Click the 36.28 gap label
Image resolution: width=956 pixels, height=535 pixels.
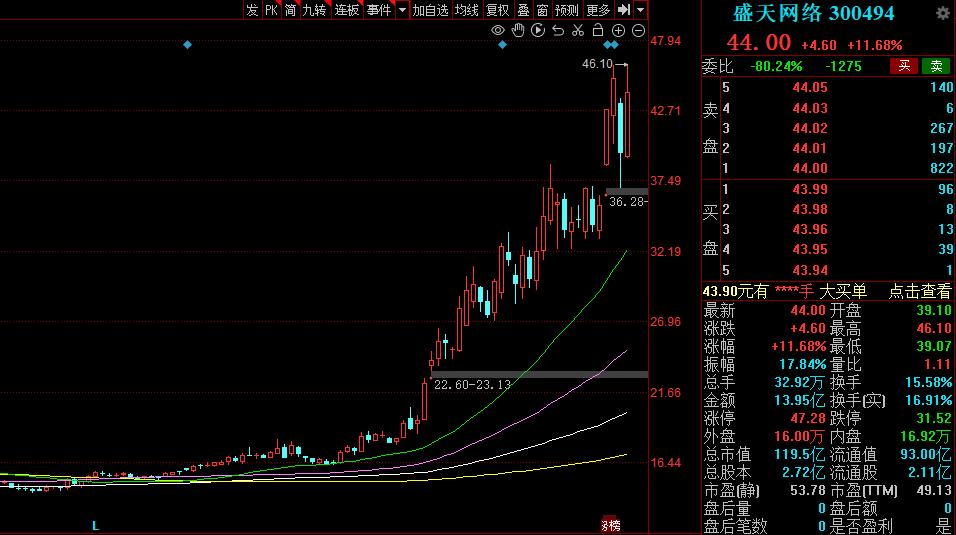pos(627,201)
